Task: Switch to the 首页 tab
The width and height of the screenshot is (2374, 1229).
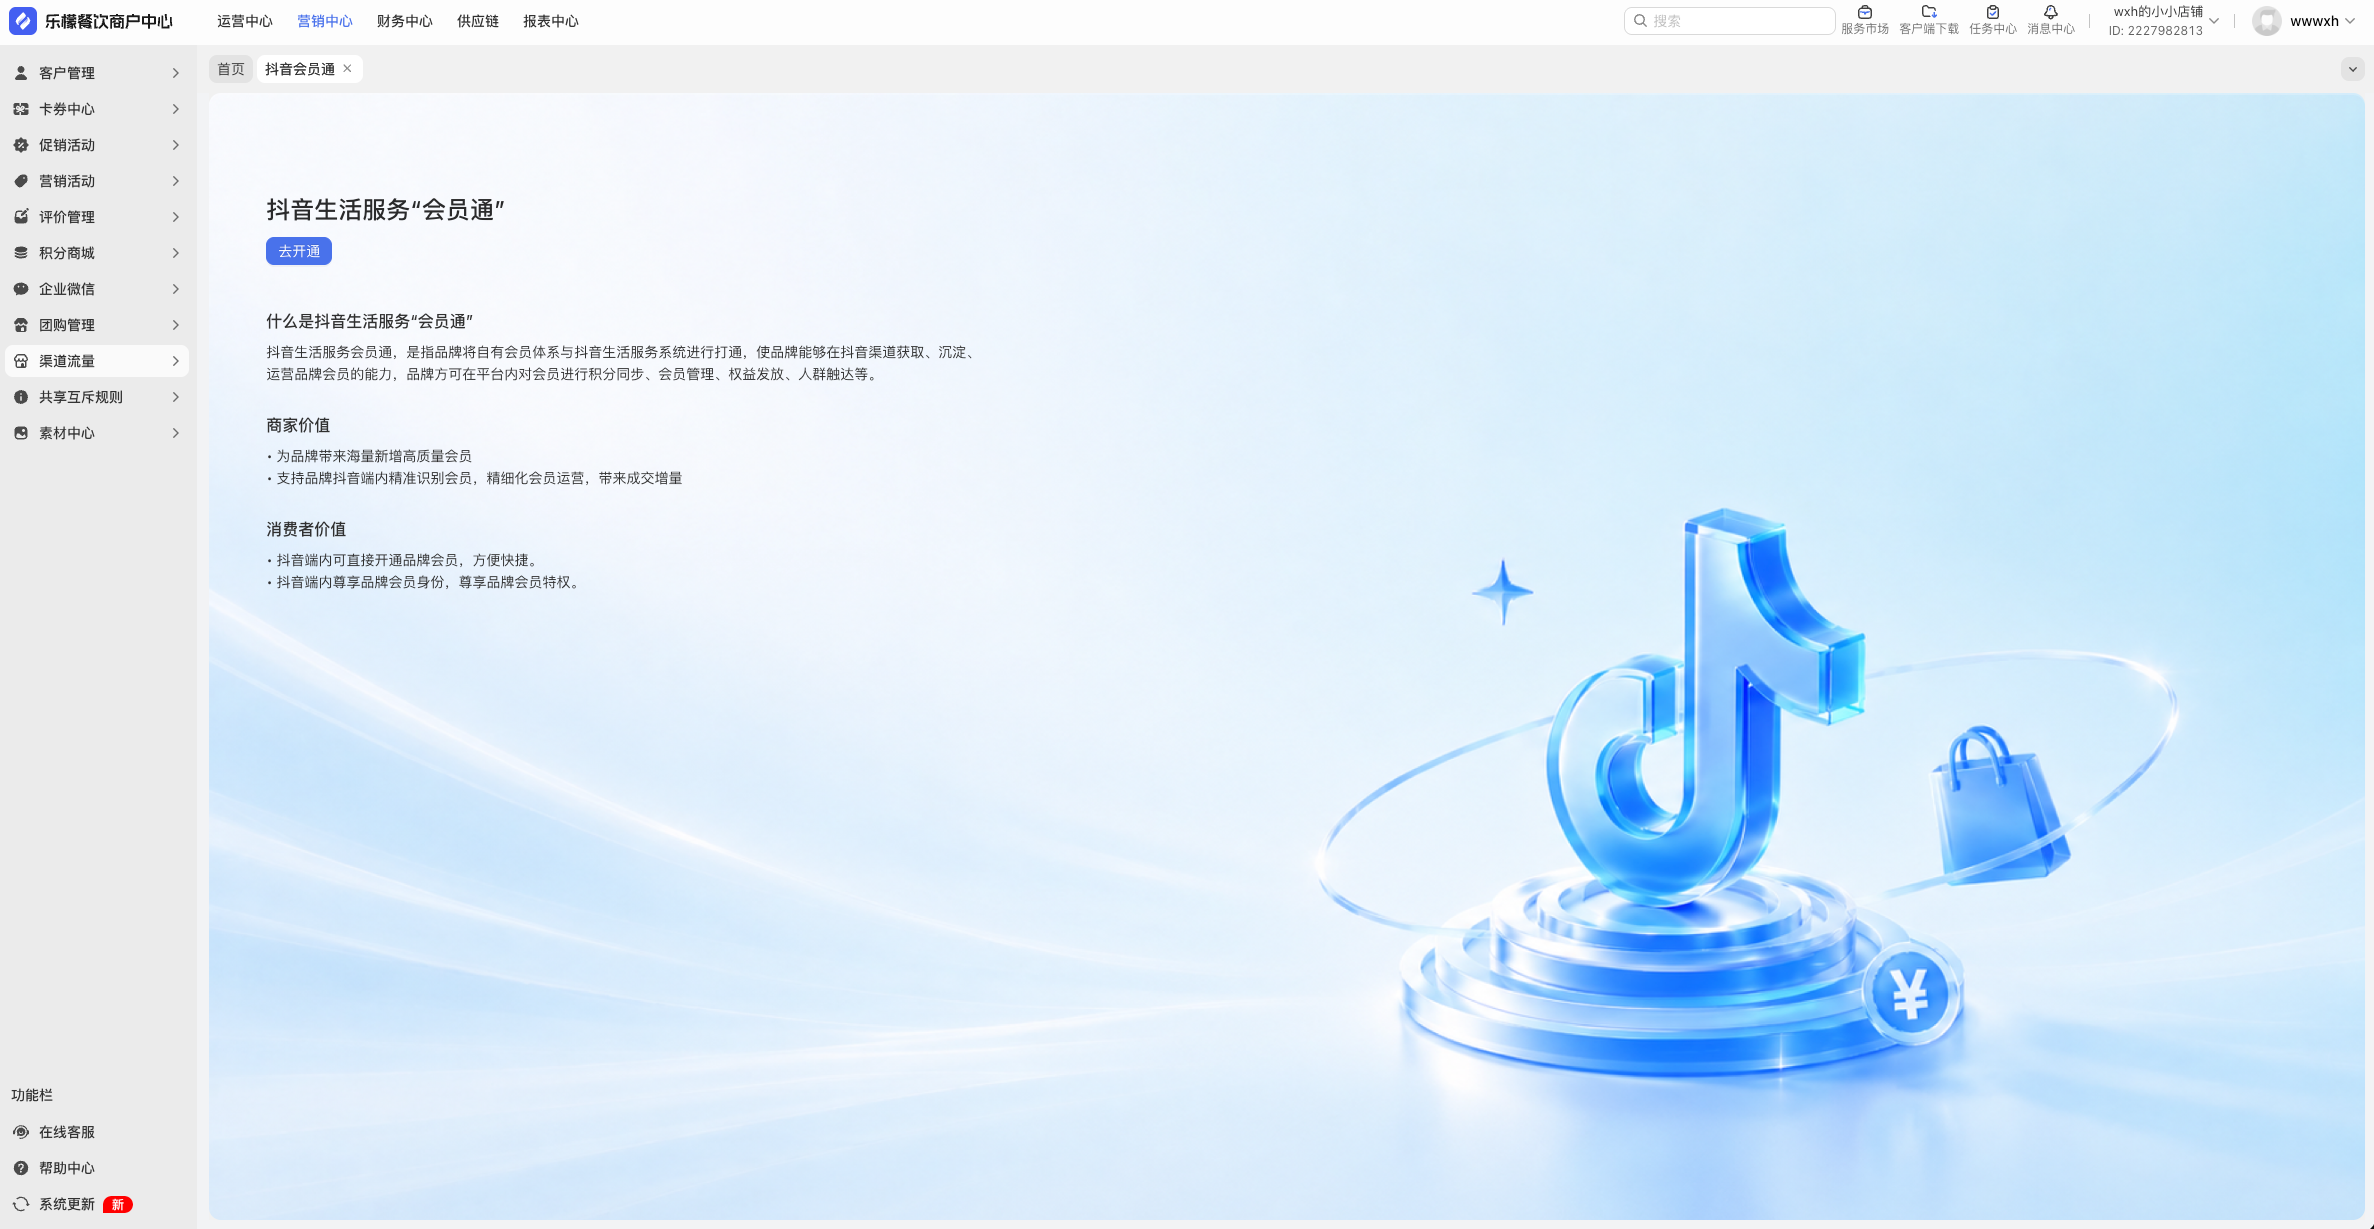Action: point(231,69)
